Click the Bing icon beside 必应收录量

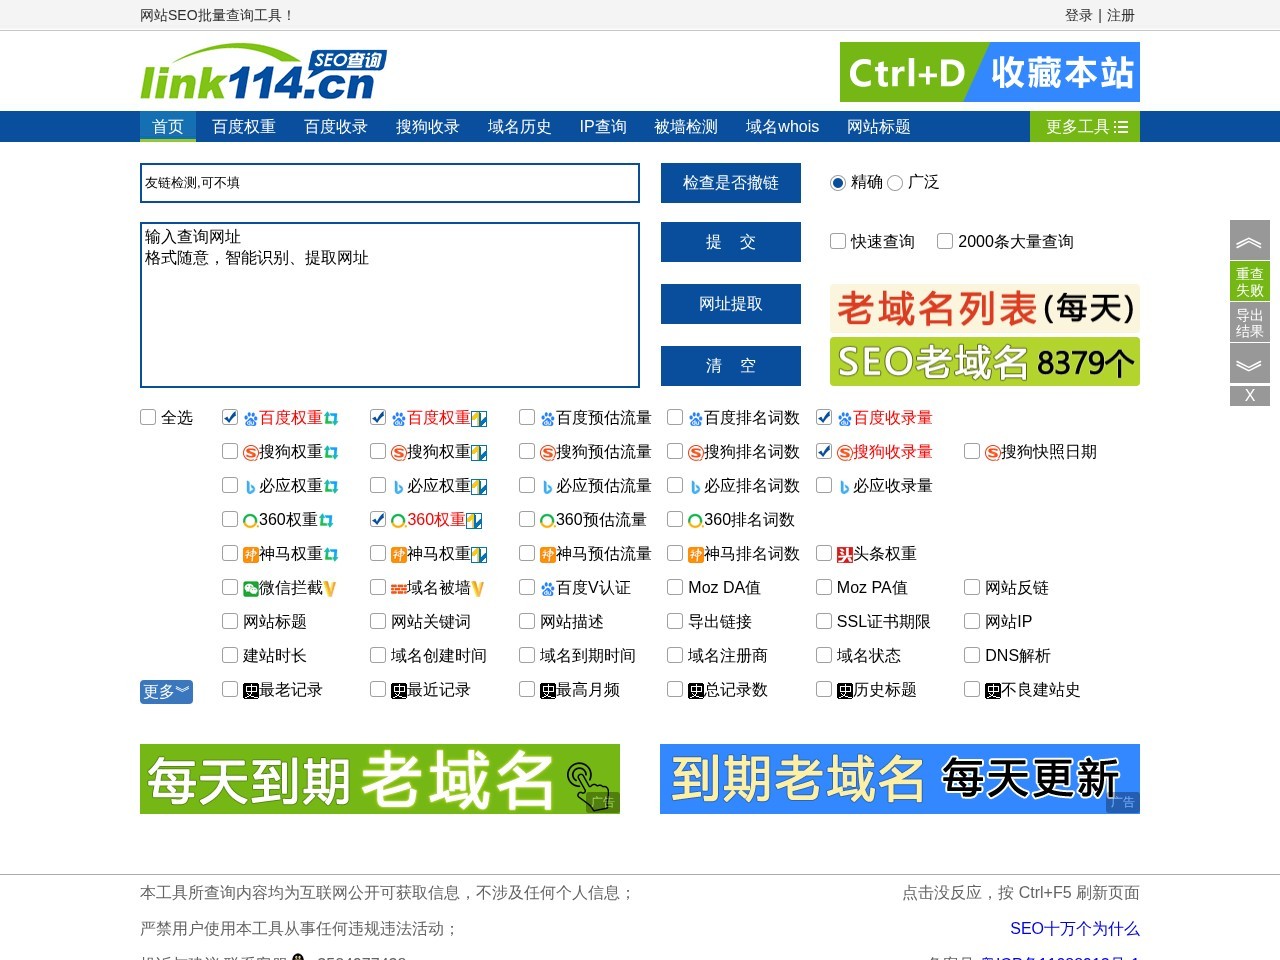[845, 487]
